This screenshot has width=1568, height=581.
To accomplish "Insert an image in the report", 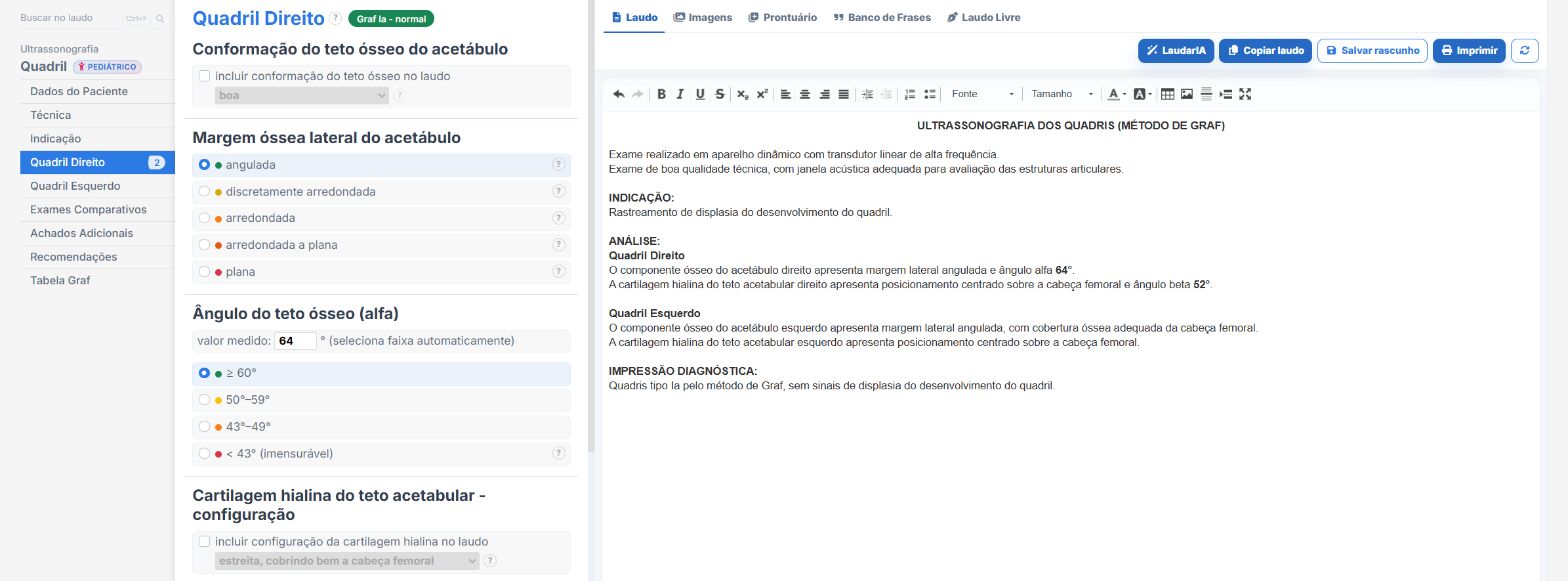I will point(1187,94).
